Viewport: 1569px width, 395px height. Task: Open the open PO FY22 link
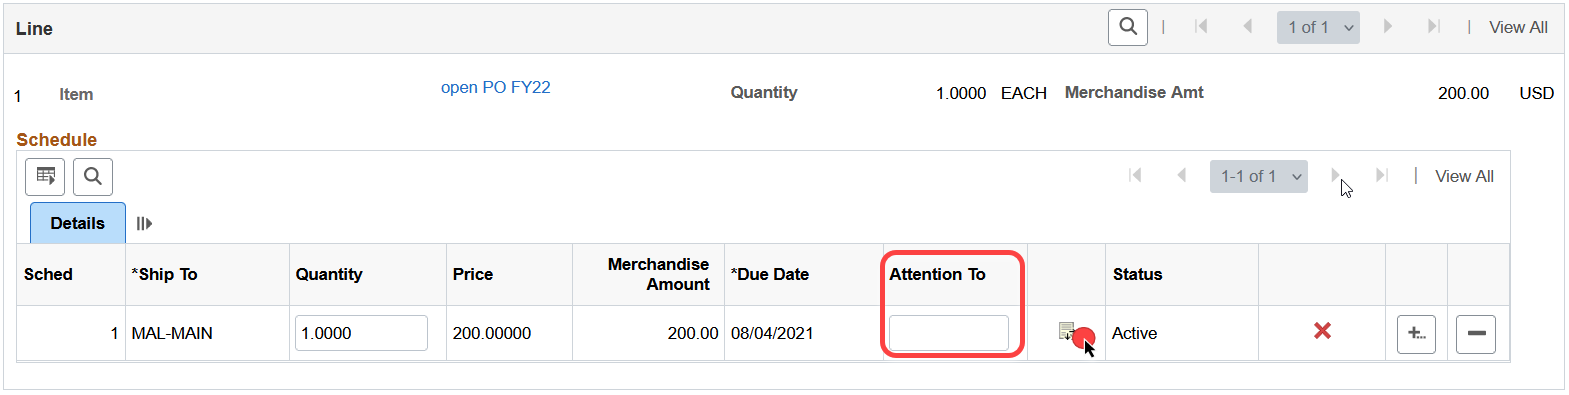pyautogui.click(x=496, y=87)
